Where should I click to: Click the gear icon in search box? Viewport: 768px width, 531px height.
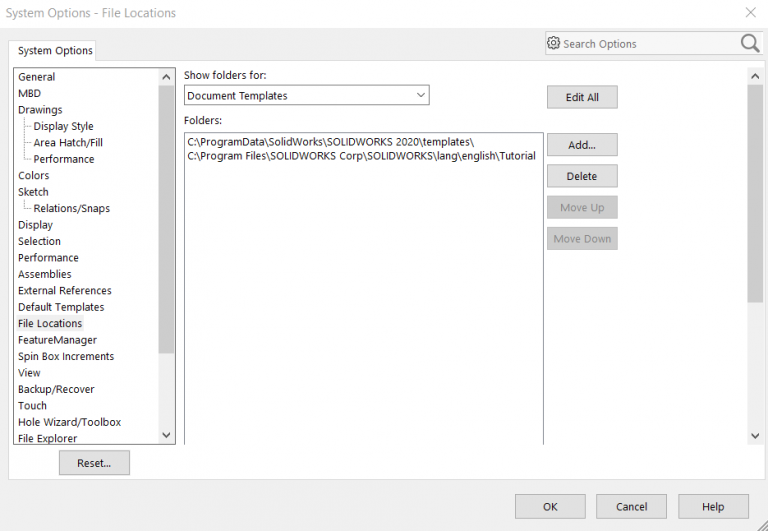click(x=553, y=43)
